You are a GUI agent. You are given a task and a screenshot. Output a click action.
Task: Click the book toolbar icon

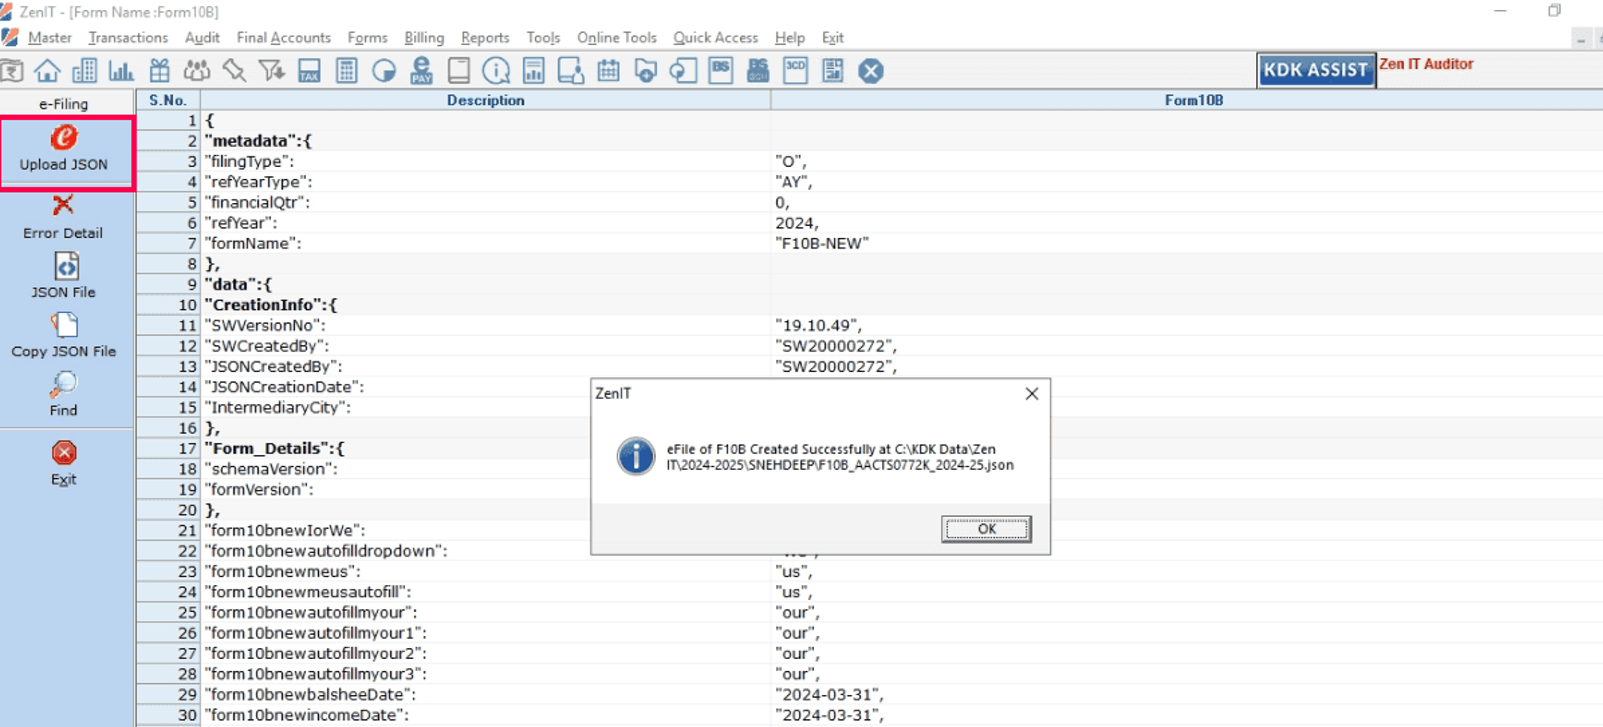pyautogui.click(x=459, y=71)
